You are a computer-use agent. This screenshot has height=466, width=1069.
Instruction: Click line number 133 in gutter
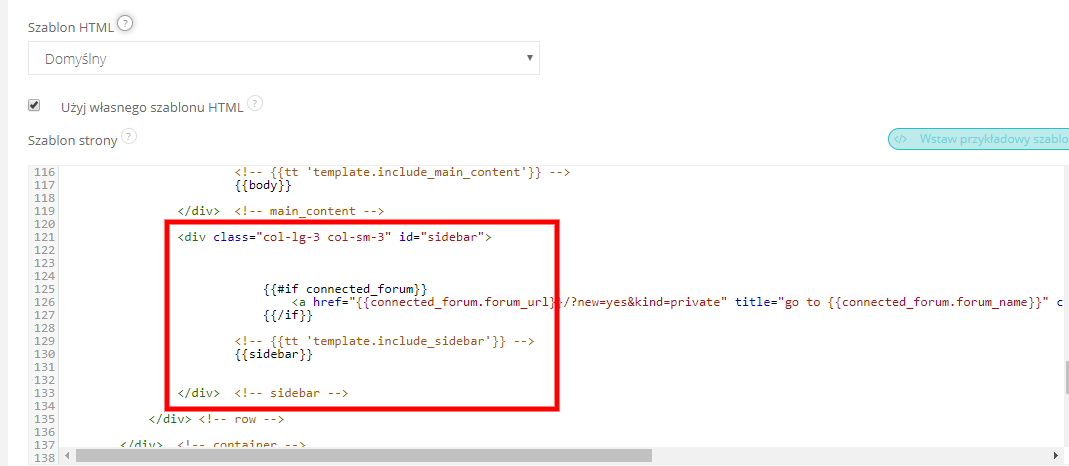[x=43, y=393]
